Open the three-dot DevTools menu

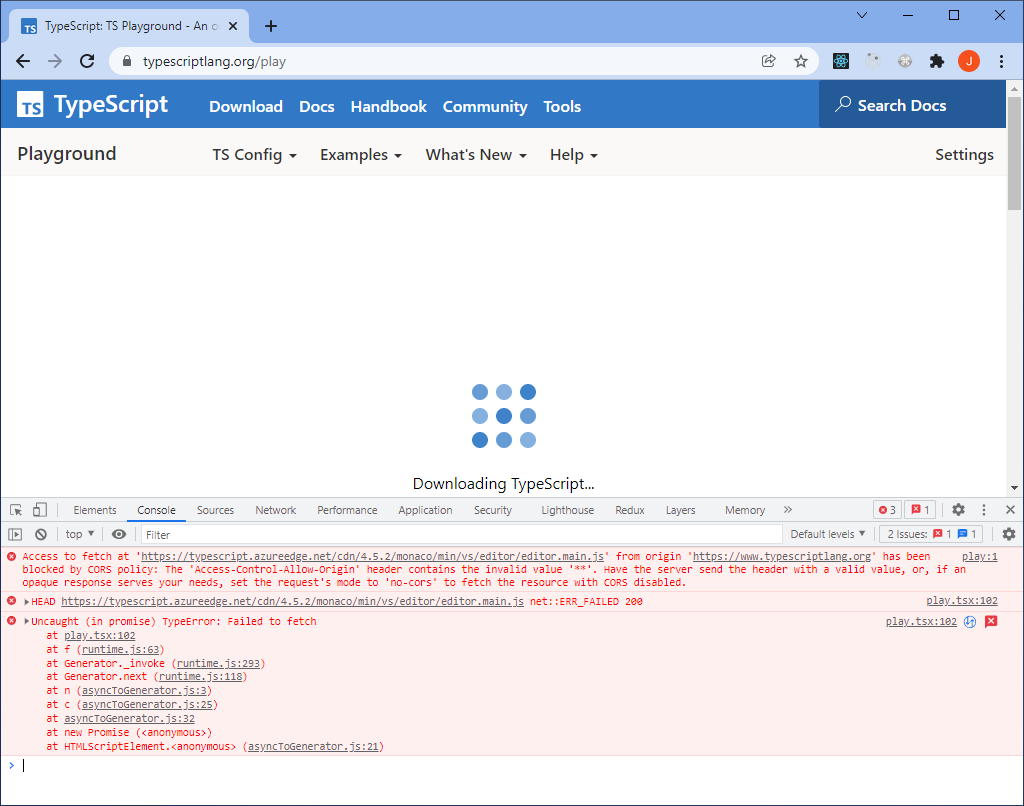983,510
